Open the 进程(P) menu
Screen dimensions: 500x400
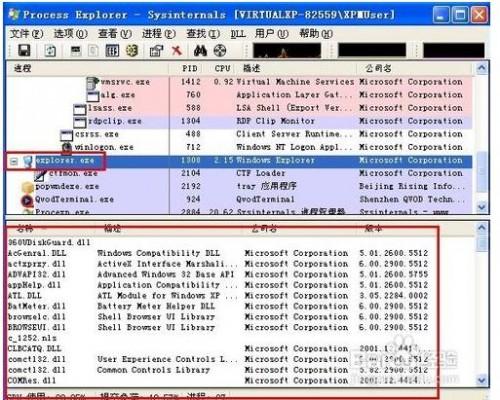coord(159,34)
